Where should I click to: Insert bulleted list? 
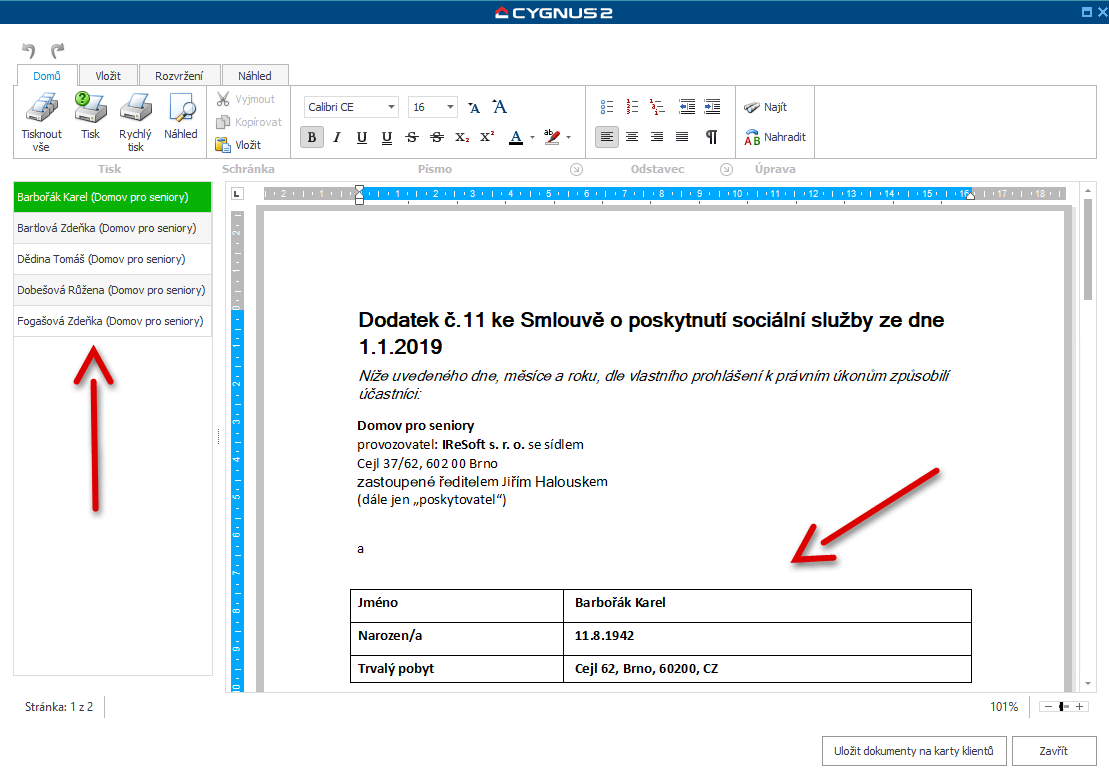click(607, 107)
